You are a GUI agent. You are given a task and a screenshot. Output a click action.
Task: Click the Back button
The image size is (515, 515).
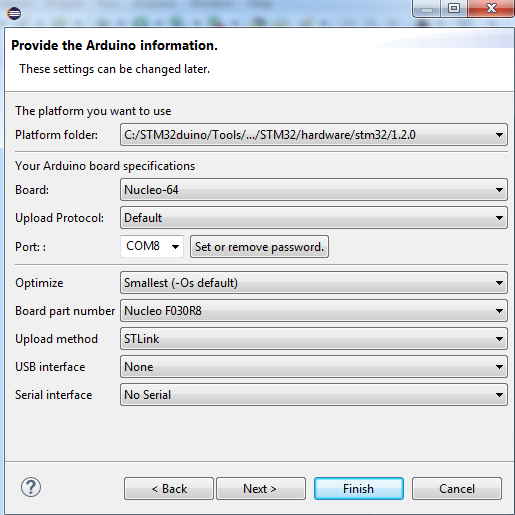pos(169,489)
